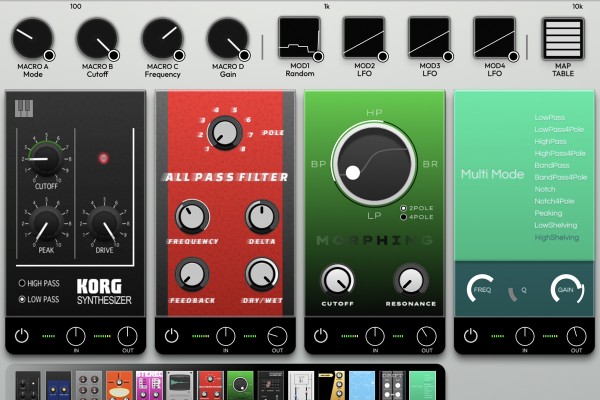This screenshot has height=400, width=600.
Task: Power off the Morphing filter module
Action: tap(321, 335)
